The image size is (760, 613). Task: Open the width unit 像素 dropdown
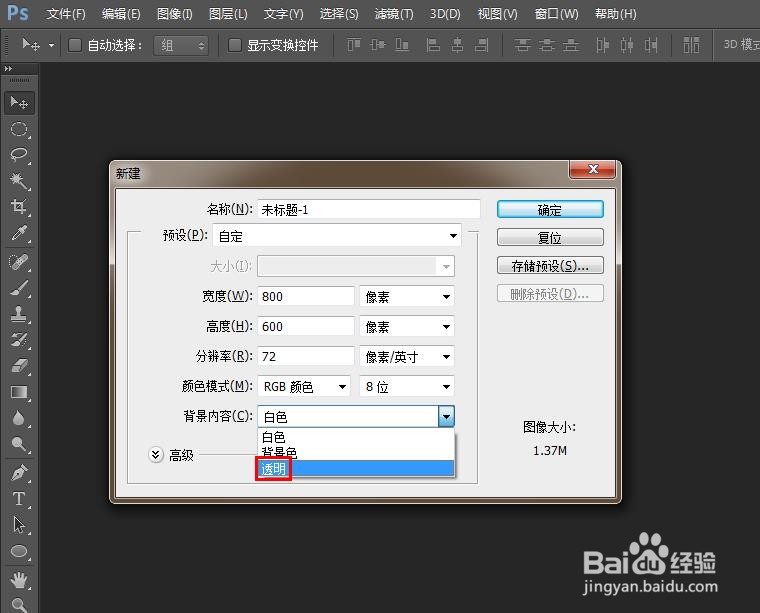click(407, 296)
